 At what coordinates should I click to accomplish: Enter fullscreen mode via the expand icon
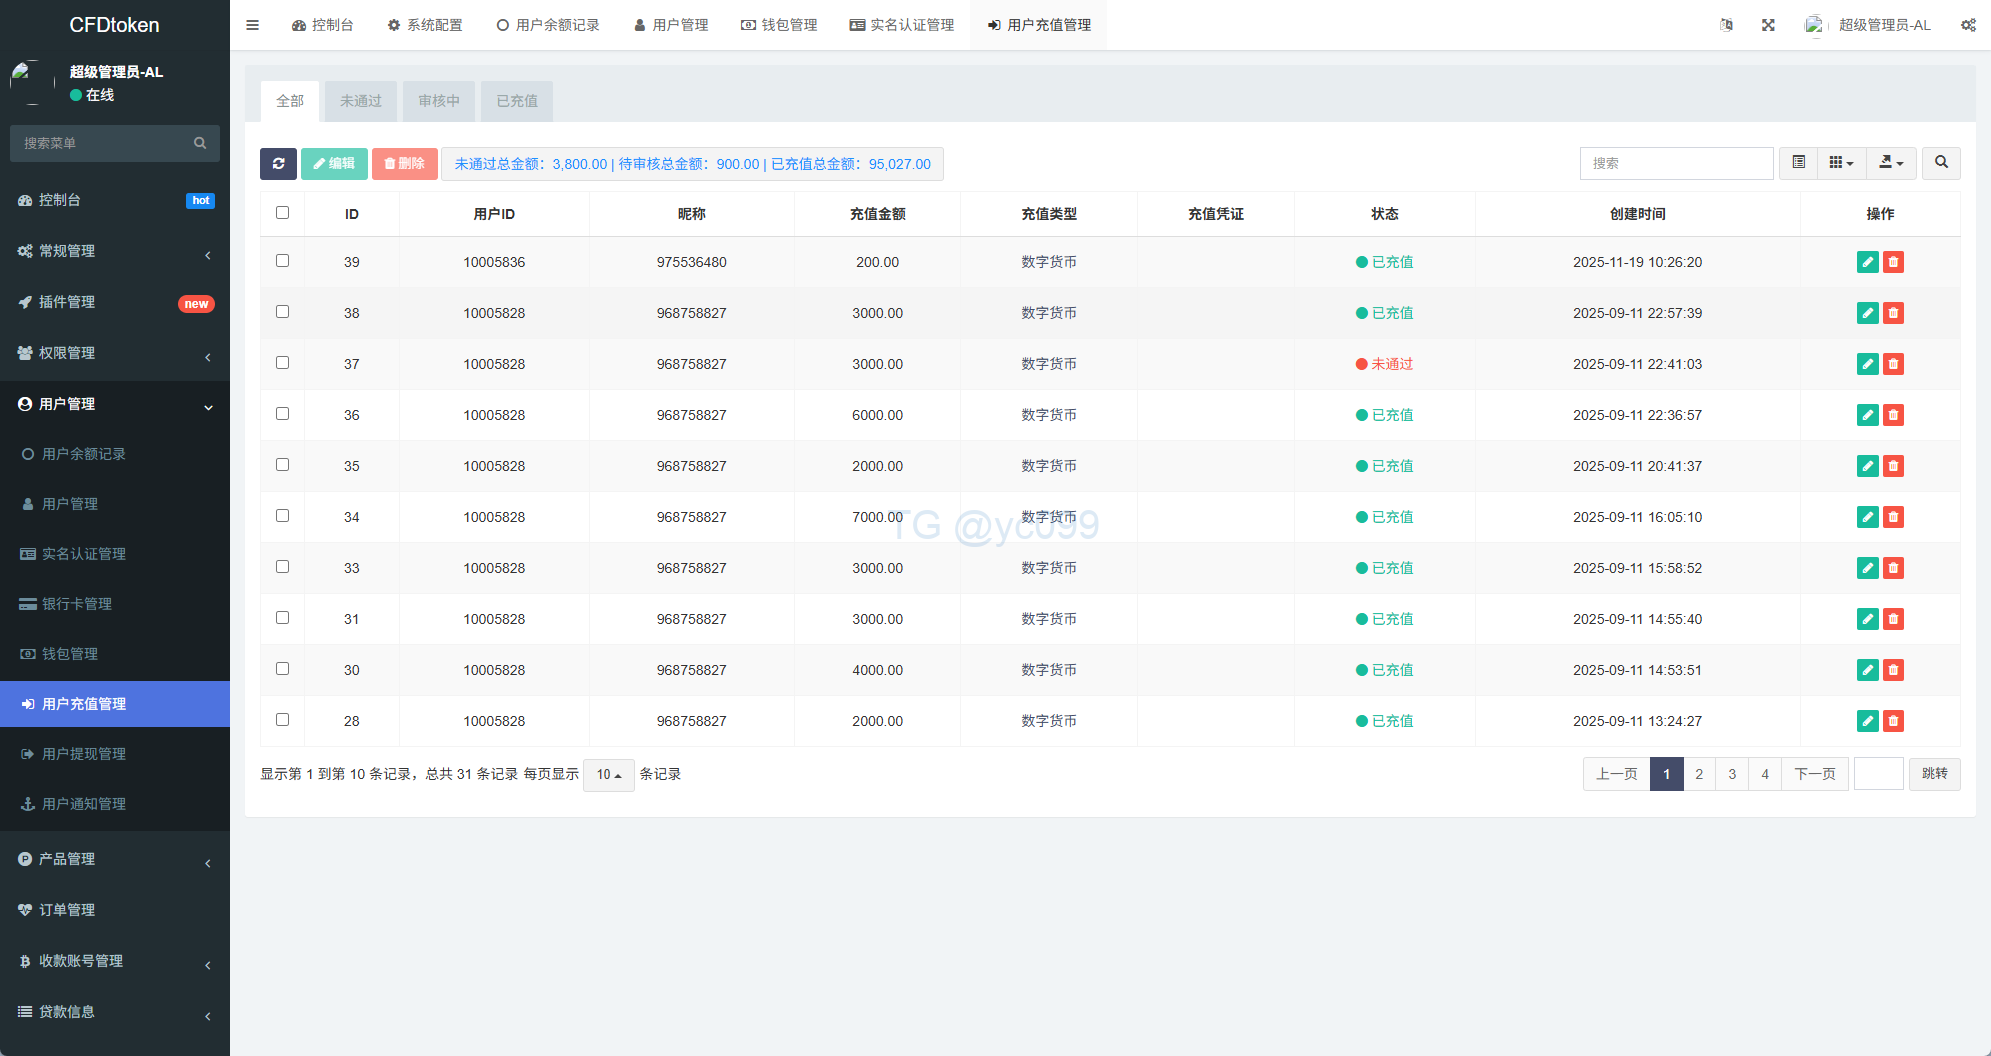[1768, 25]
